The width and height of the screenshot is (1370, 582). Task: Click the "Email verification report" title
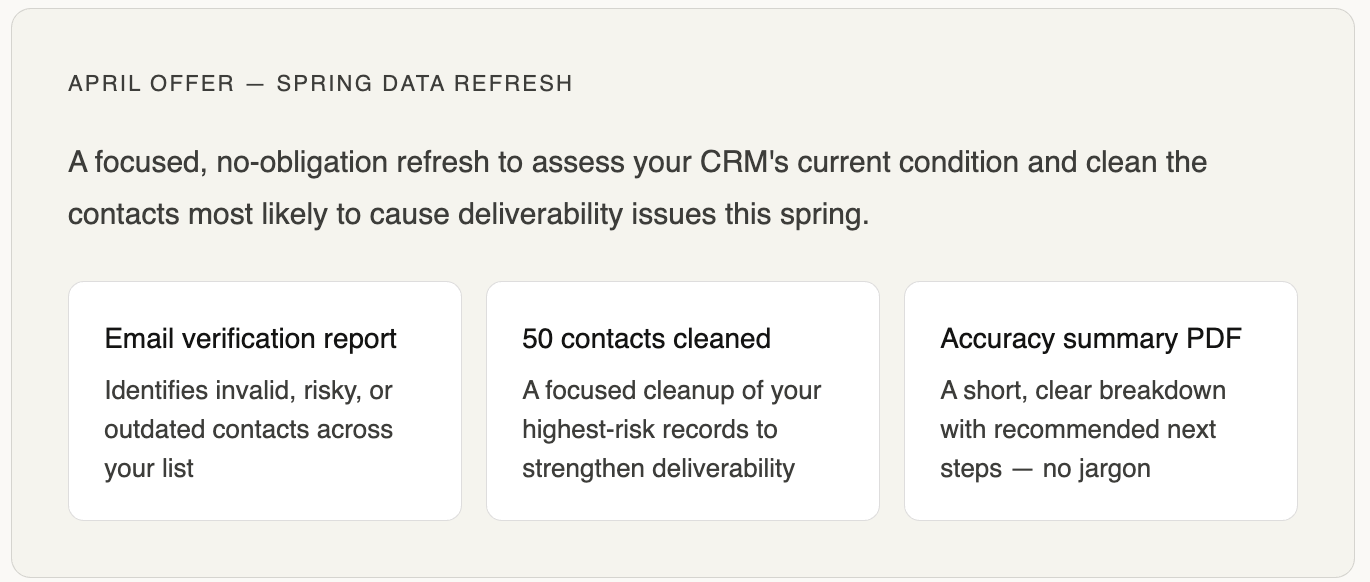(250, 339)
